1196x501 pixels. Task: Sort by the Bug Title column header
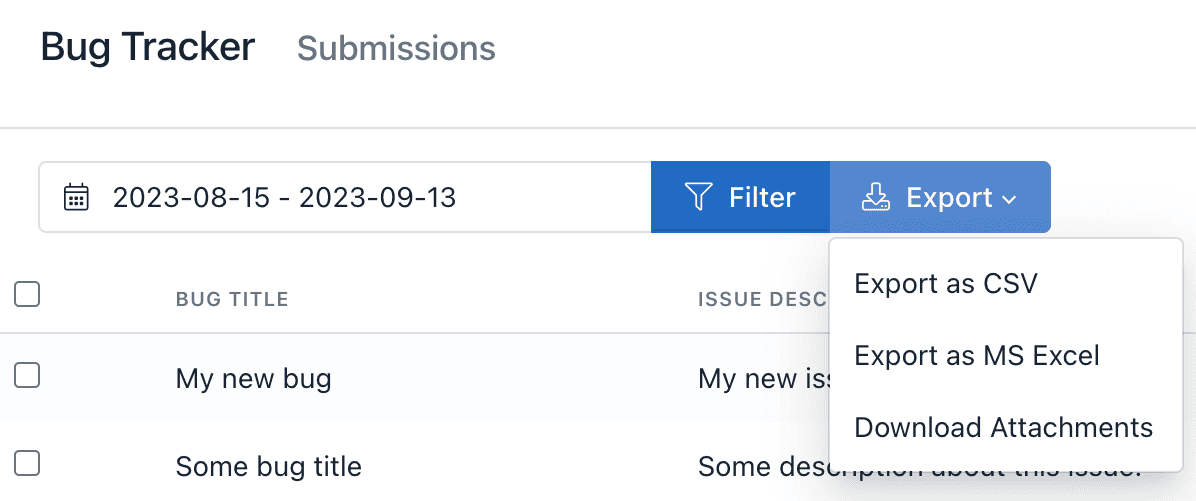[x=232, y=299]
